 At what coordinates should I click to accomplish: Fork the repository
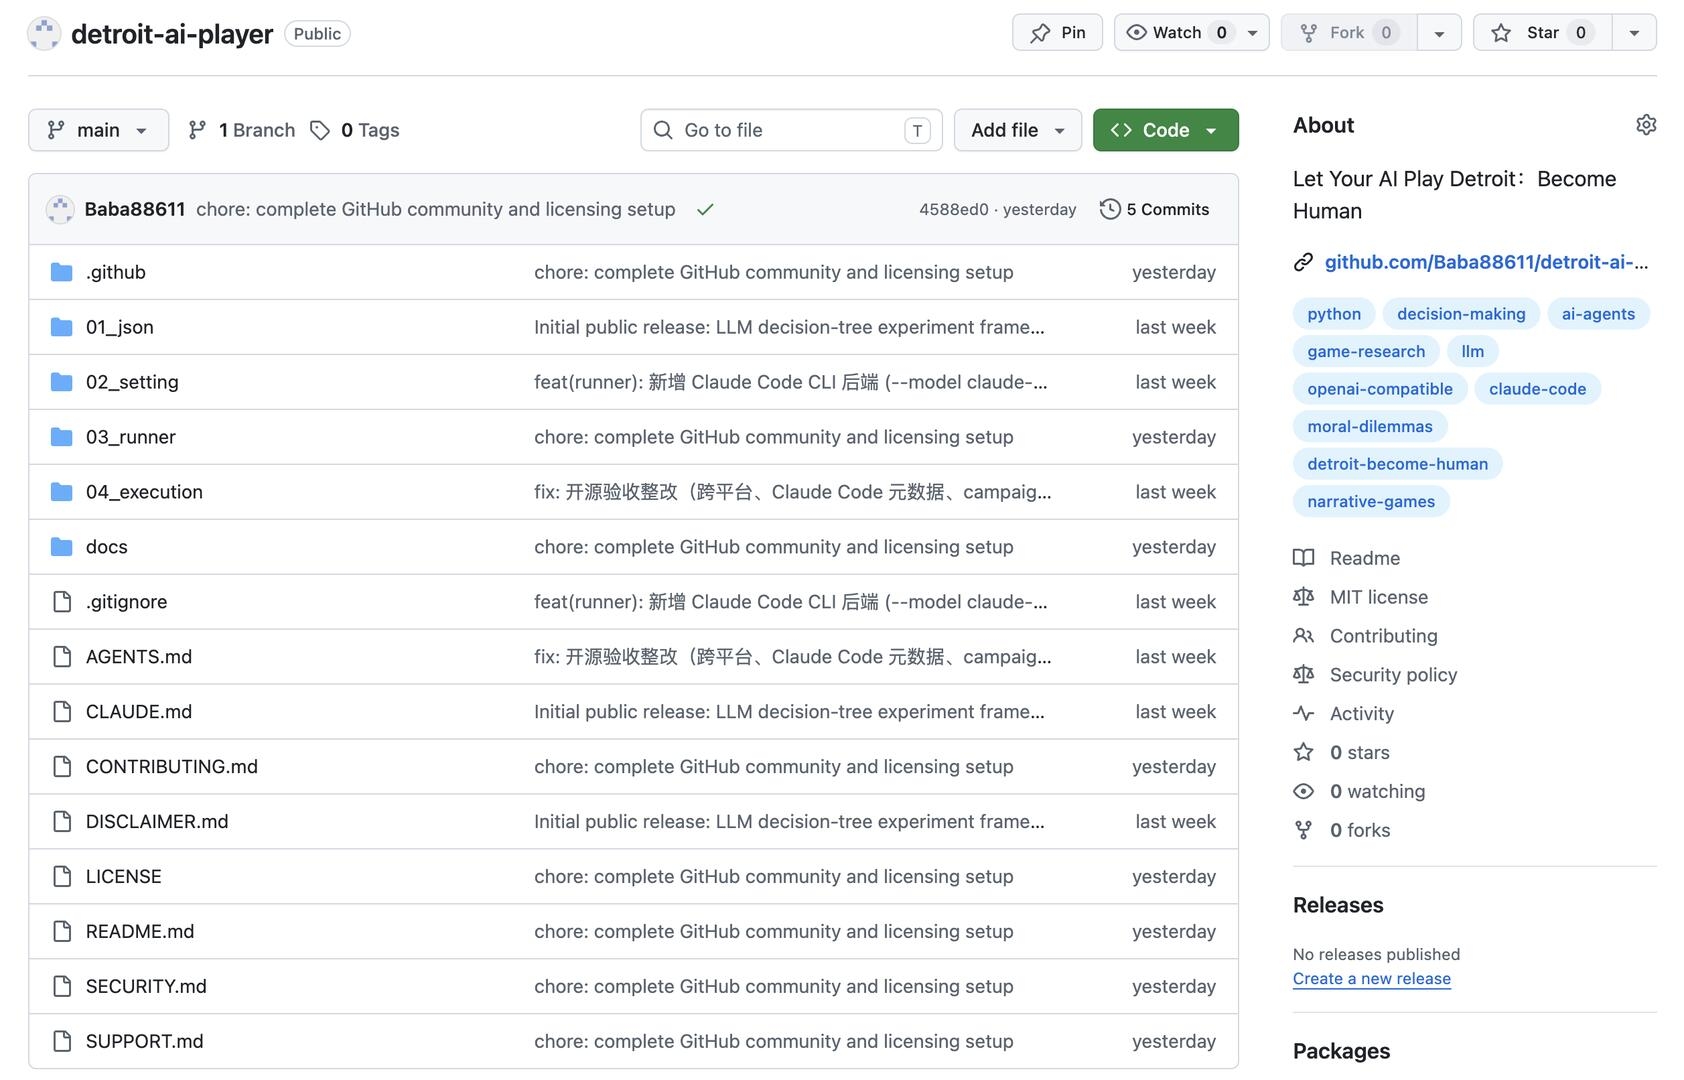(1349, 33)
